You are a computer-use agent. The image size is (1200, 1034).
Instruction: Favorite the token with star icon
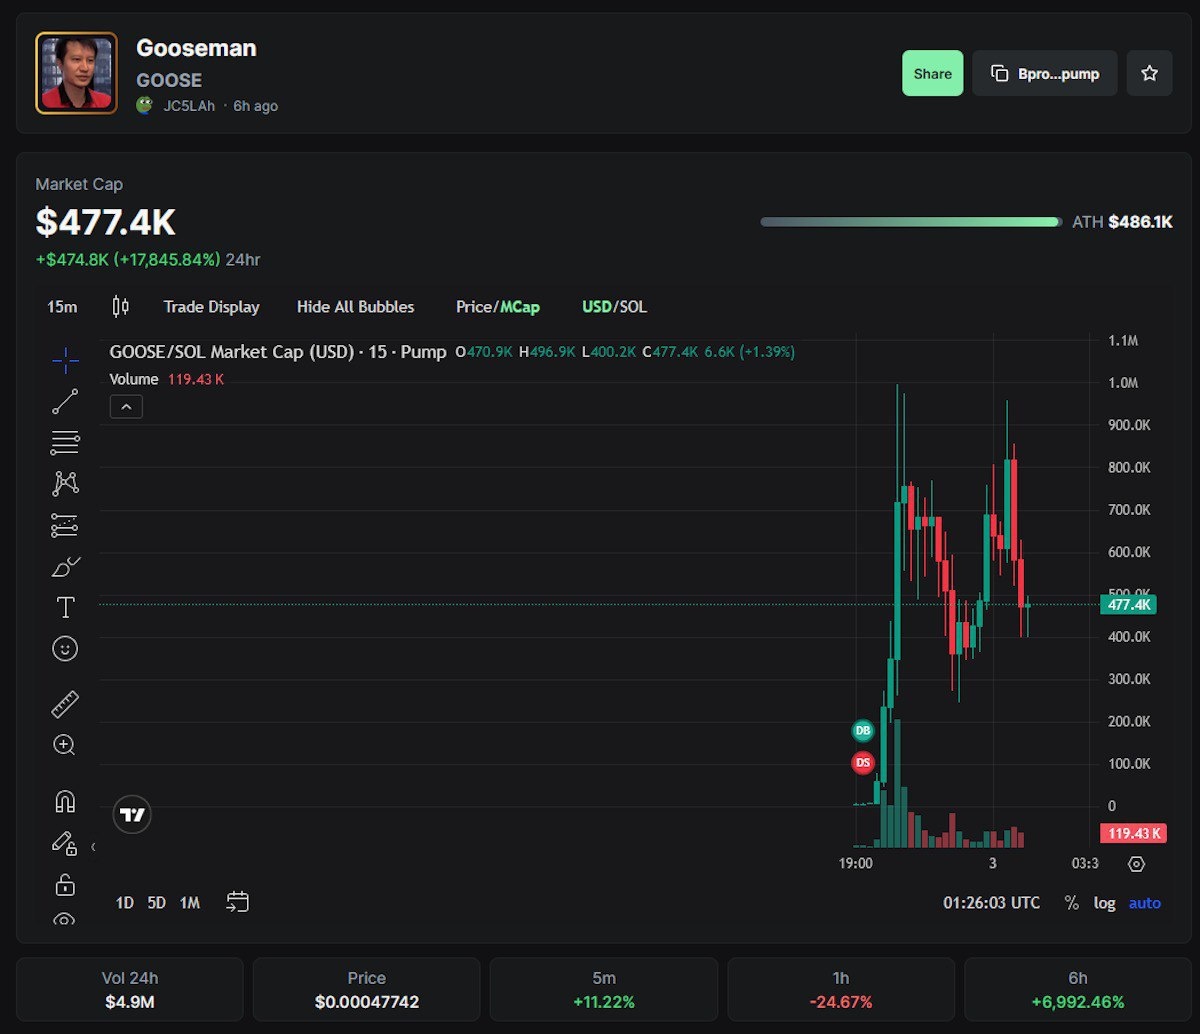[1150, 73]
